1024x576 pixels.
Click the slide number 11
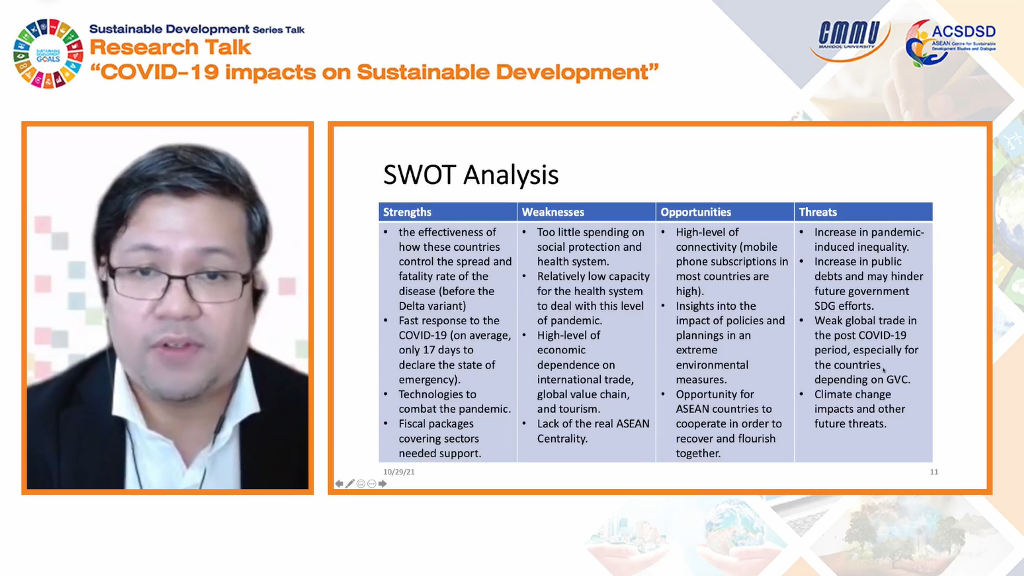pyautogui.click(x=933, y=470)
